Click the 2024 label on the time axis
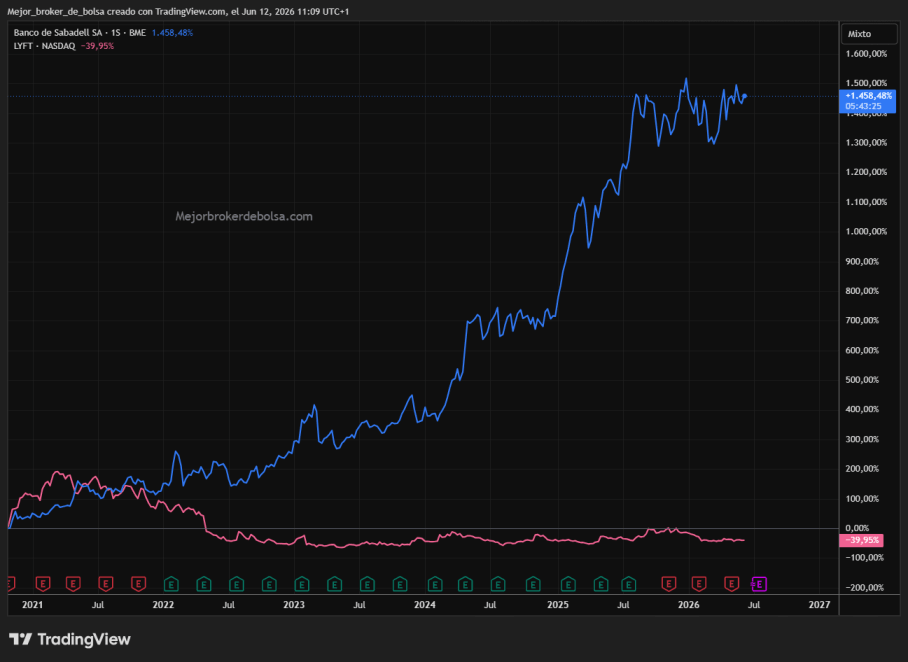 point(424,605)
